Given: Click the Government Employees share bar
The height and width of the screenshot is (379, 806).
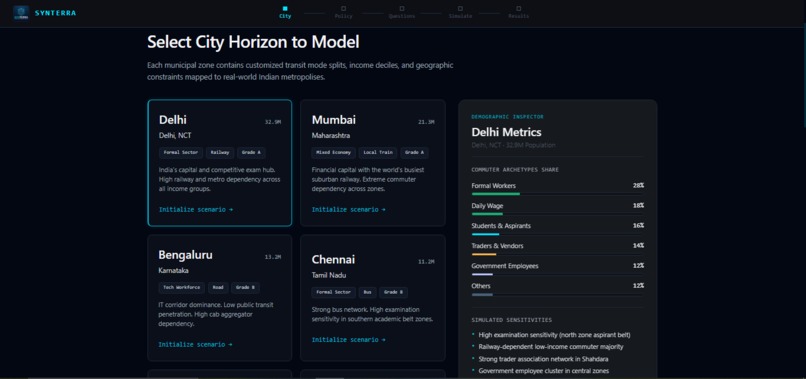Looking at the screenshot, I should point(558,274).
